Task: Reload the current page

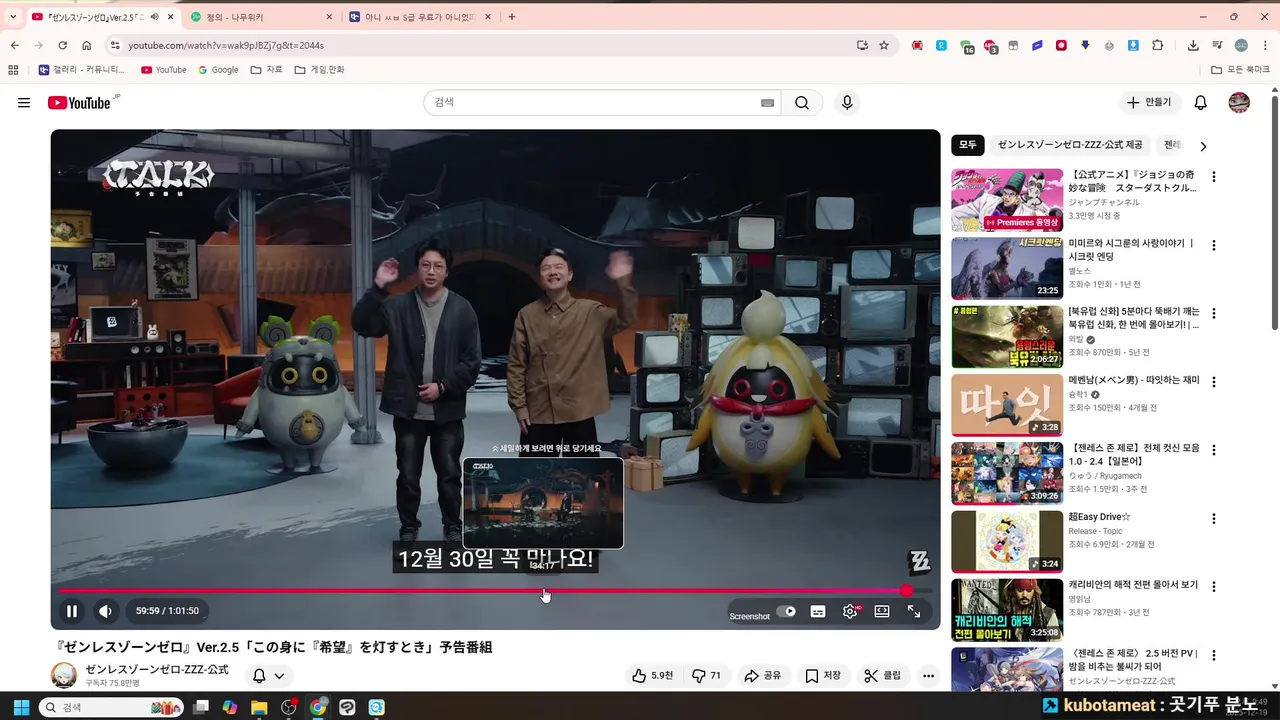Action: [x=62, y=45]
